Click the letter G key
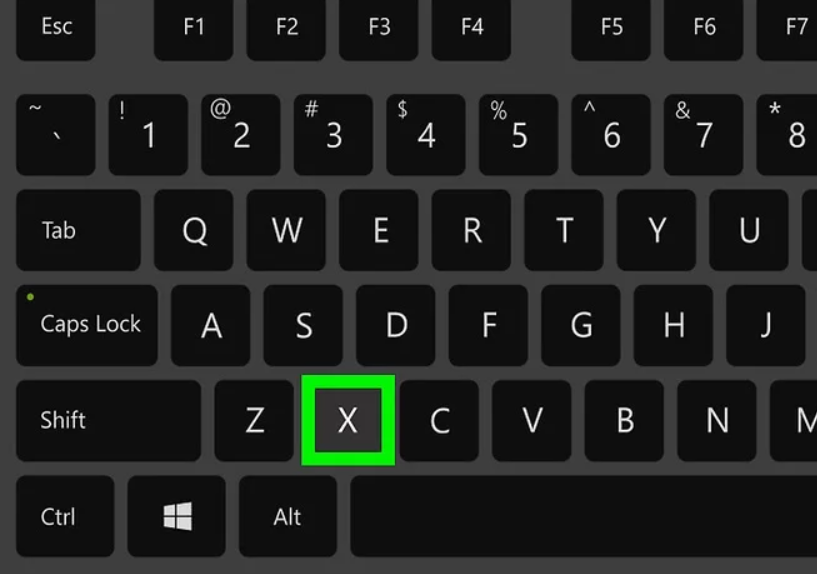 coord(581,325)
